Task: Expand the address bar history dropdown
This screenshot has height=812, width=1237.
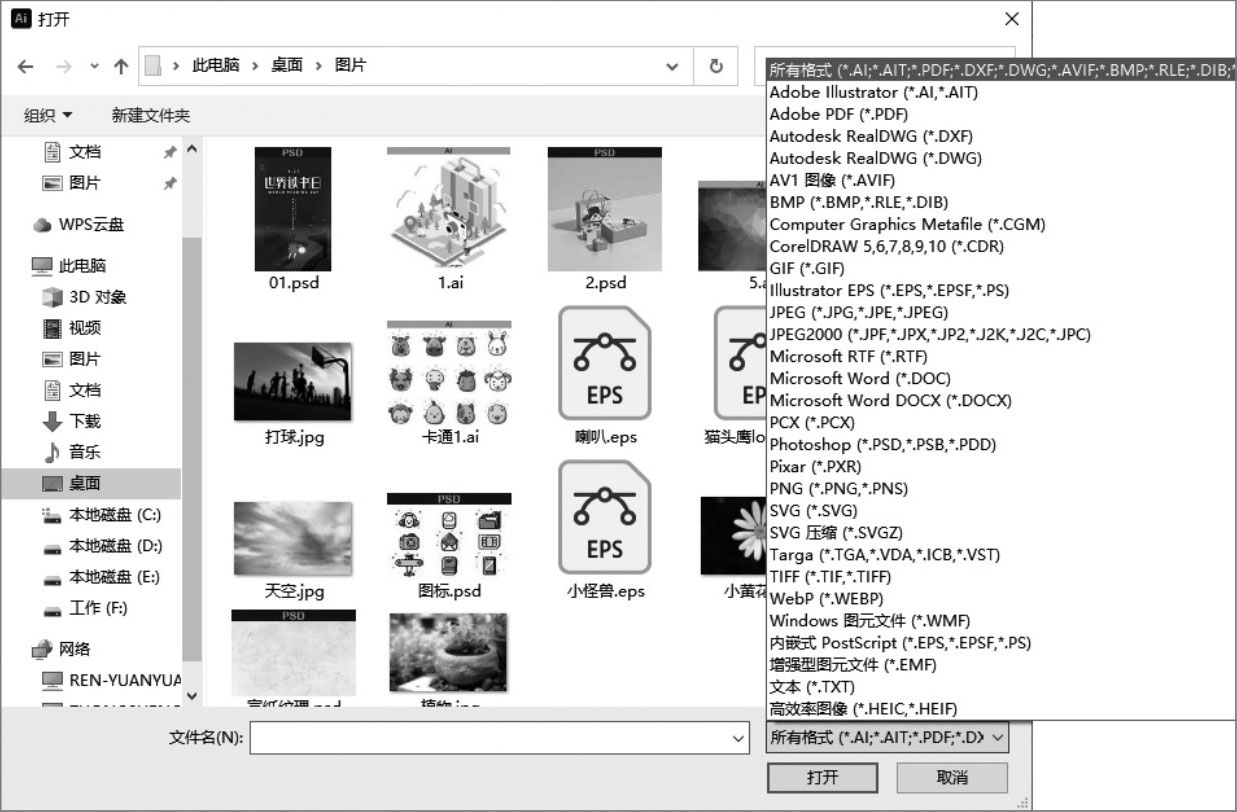Action: 673,66
